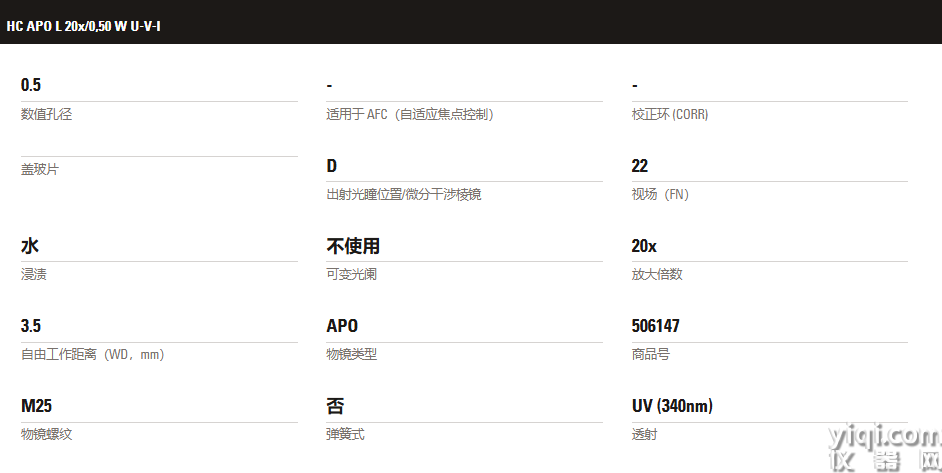Click the 数值孔径 label
The image size is (942, 473).
pos(46,114)
